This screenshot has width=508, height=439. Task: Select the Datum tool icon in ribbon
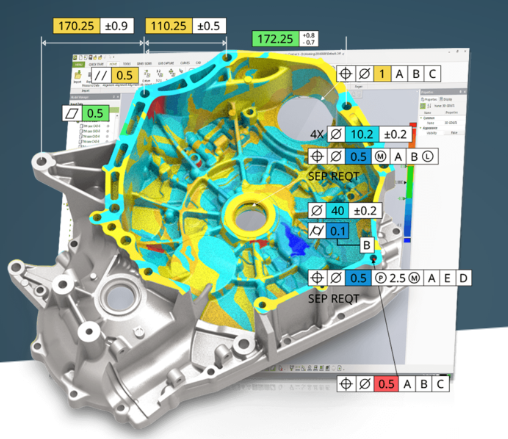pyautogui.click(x=146, y=74)
